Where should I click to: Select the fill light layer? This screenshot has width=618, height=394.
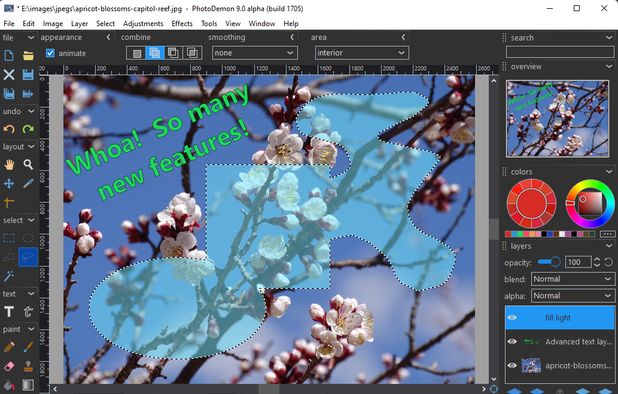(x=560, y=318)
